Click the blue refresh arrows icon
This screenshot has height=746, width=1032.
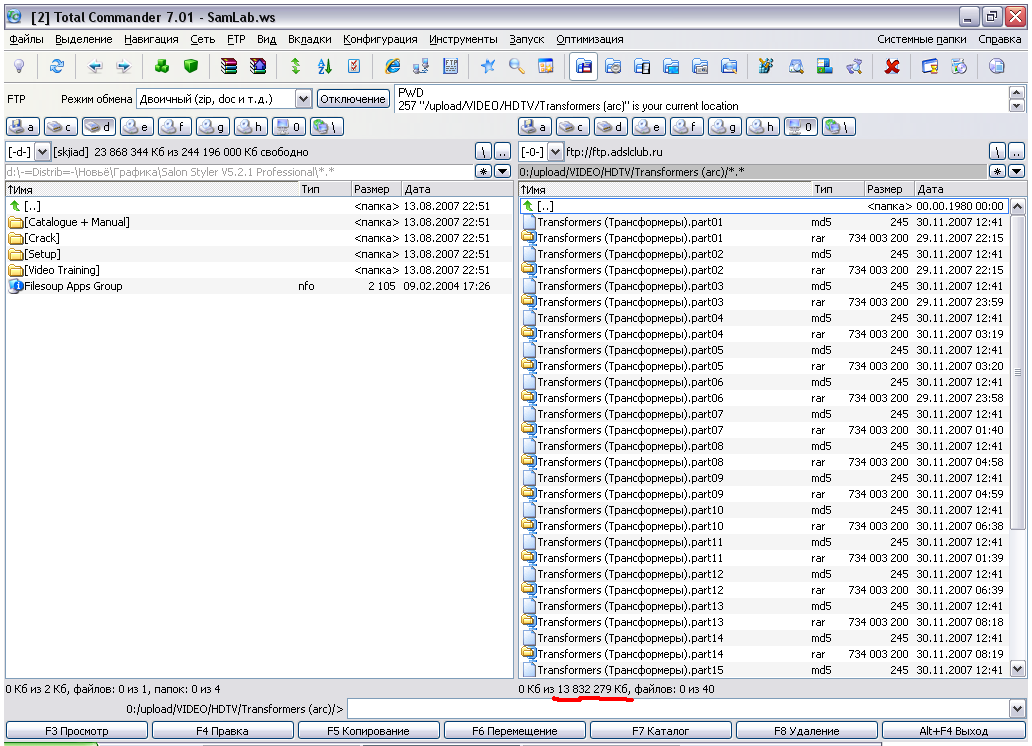(57, 66)
